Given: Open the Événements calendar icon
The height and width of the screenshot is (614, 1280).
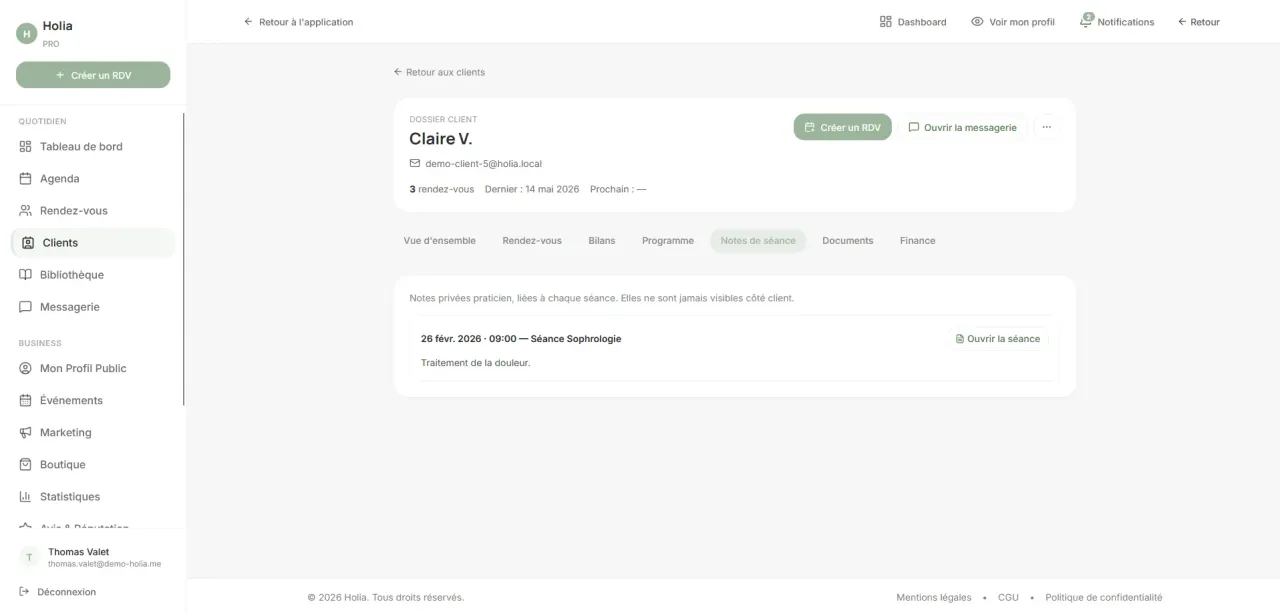Looking at the screenshot, I should tap(26, 401).
